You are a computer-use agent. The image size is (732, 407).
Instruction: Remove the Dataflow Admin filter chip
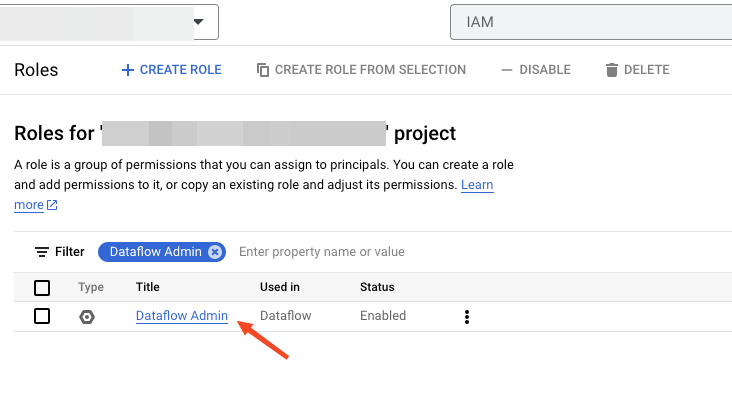215,252
